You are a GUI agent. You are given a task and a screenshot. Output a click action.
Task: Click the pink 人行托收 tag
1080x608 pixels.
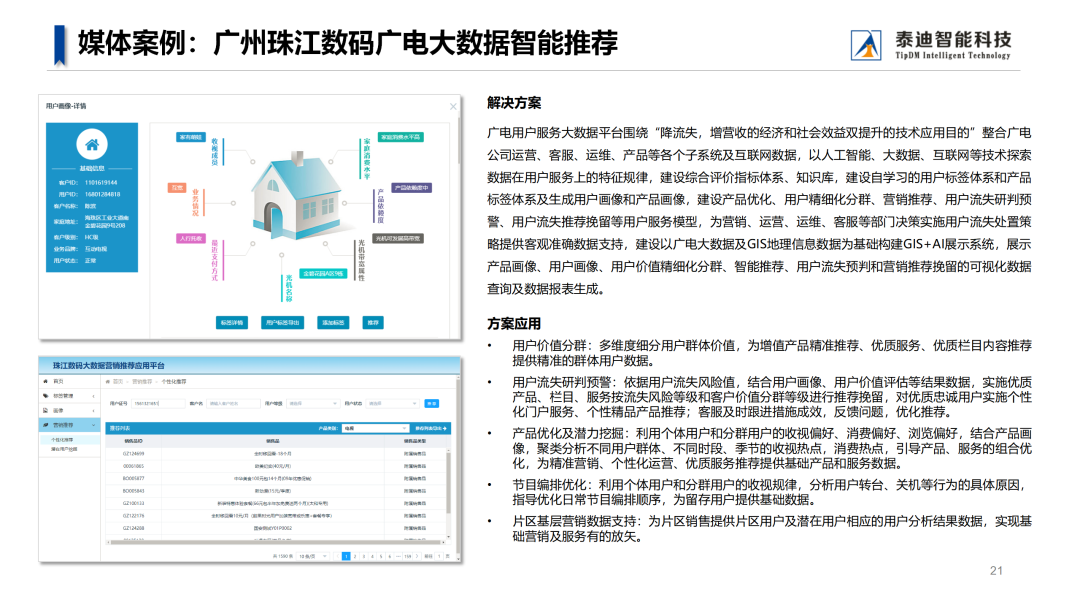click(191, 238)
